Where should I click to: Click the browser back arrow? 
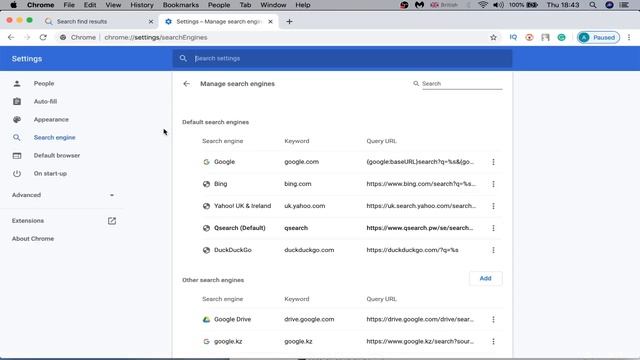coord(11,37)
